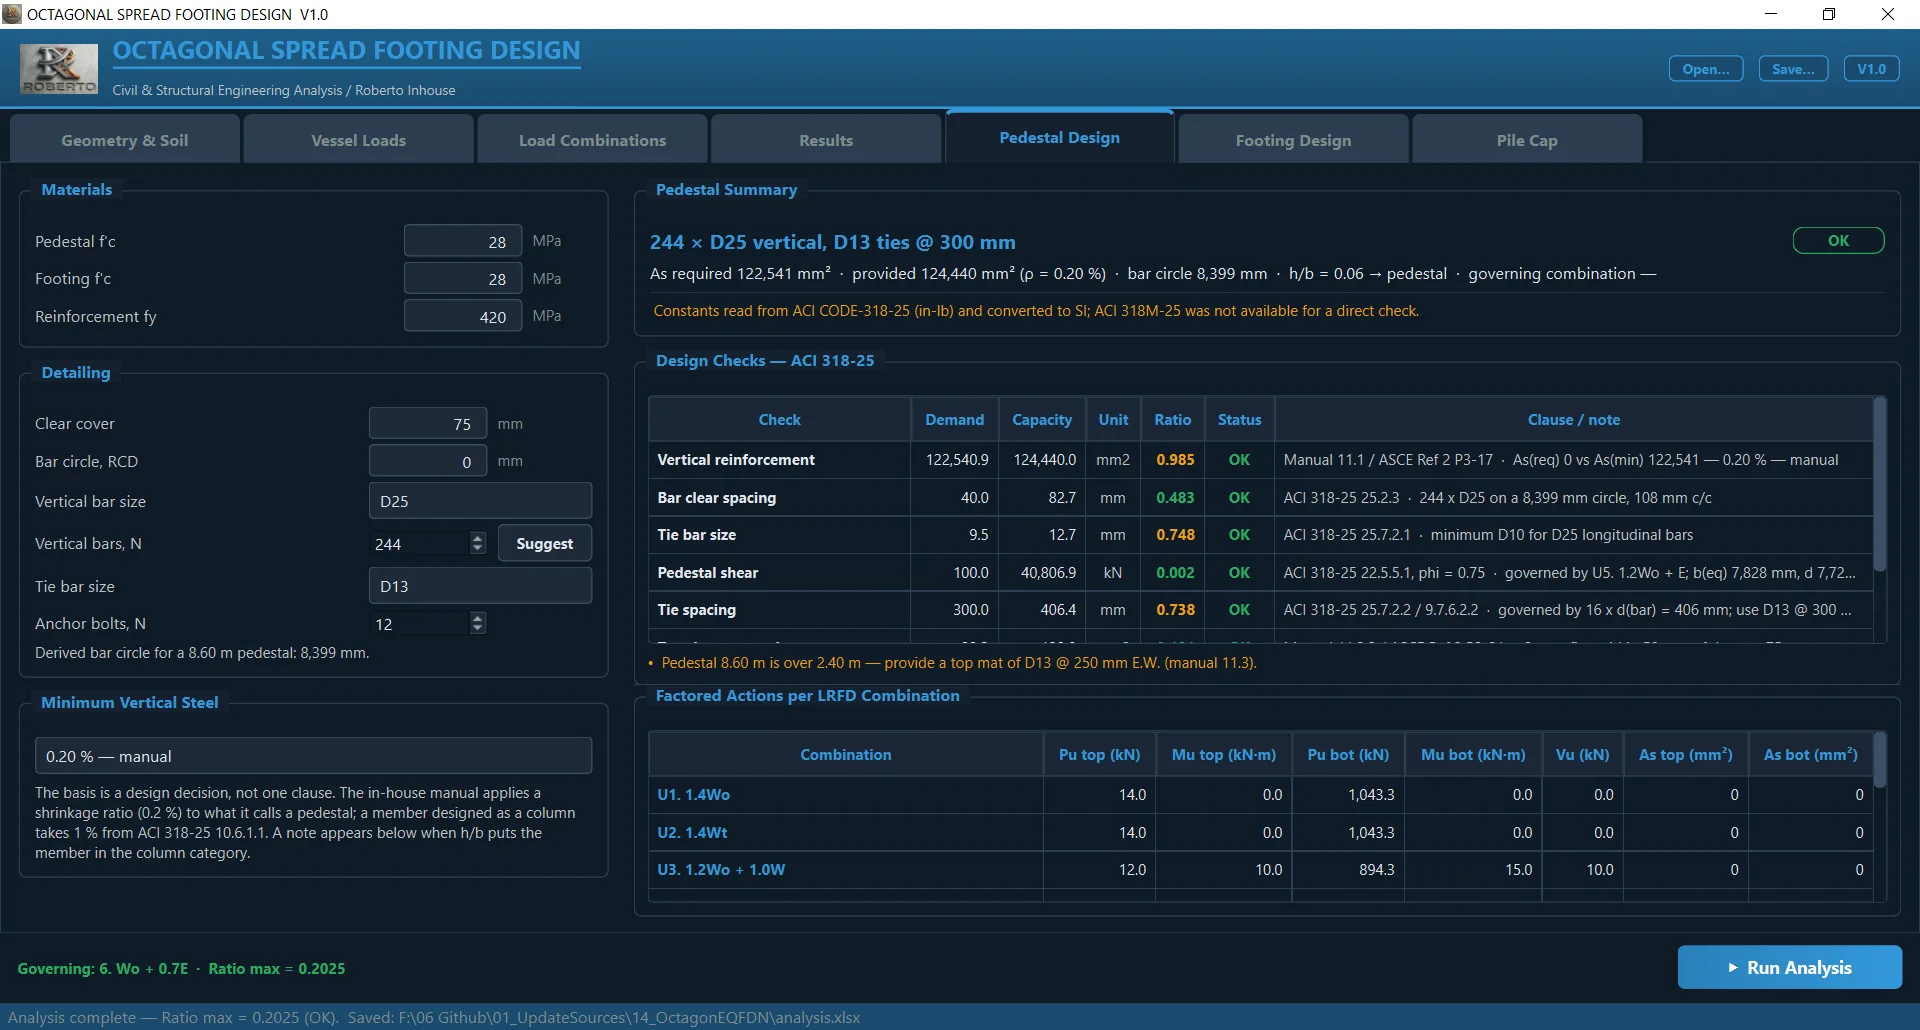Select the Vertical reinforcement check row
1920x1030 pixels.
(1261, 460)
